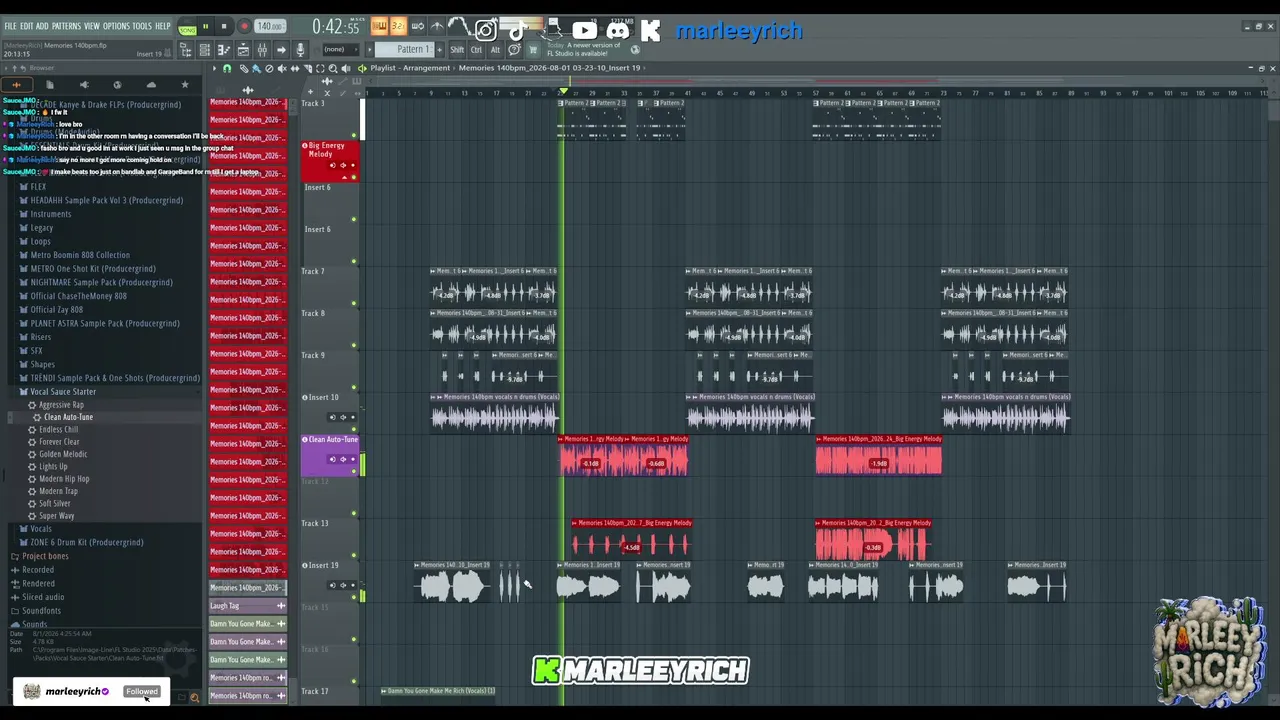
Task: Click the Alt modifier button
Action: (x=495, y=50)
